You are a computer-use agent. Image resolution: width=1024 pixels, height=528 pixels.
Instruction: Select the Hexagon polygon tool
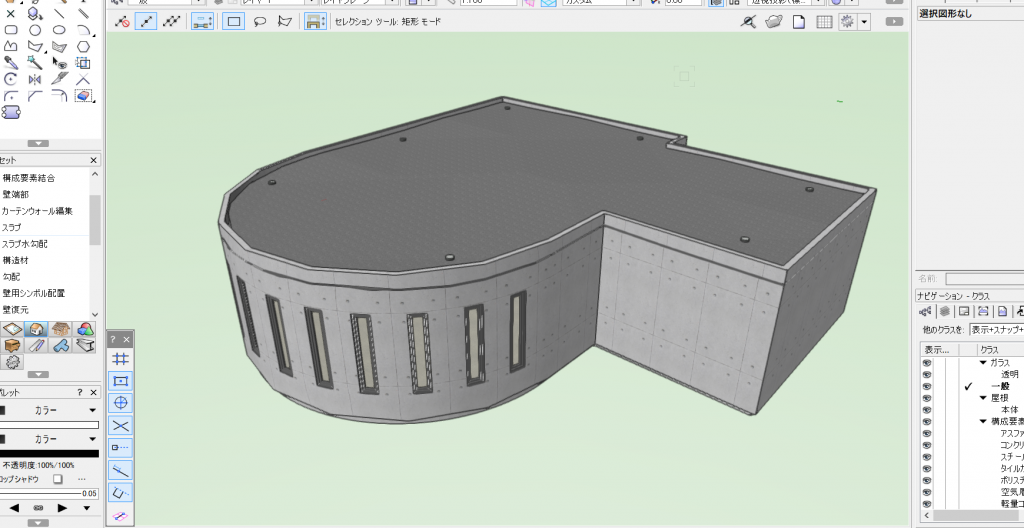pos(83,45)
